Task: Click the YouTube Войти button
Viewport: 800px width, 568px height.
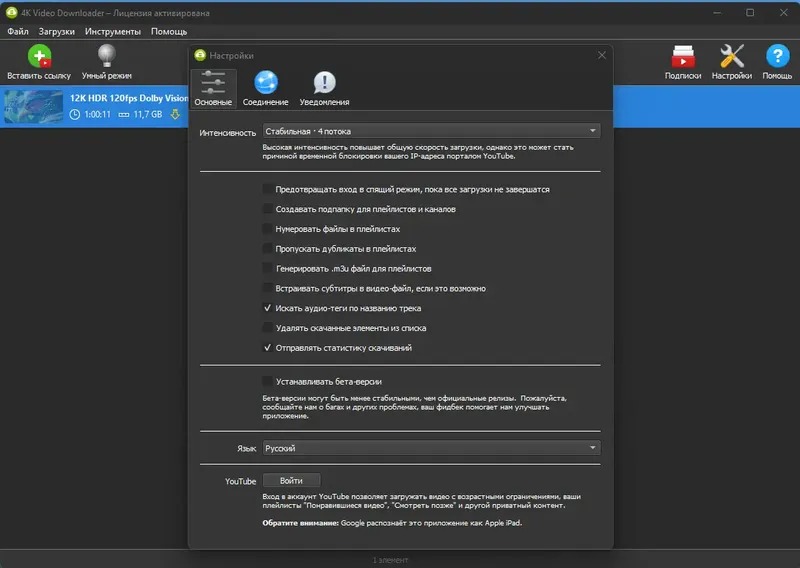Action: [291, 481]
